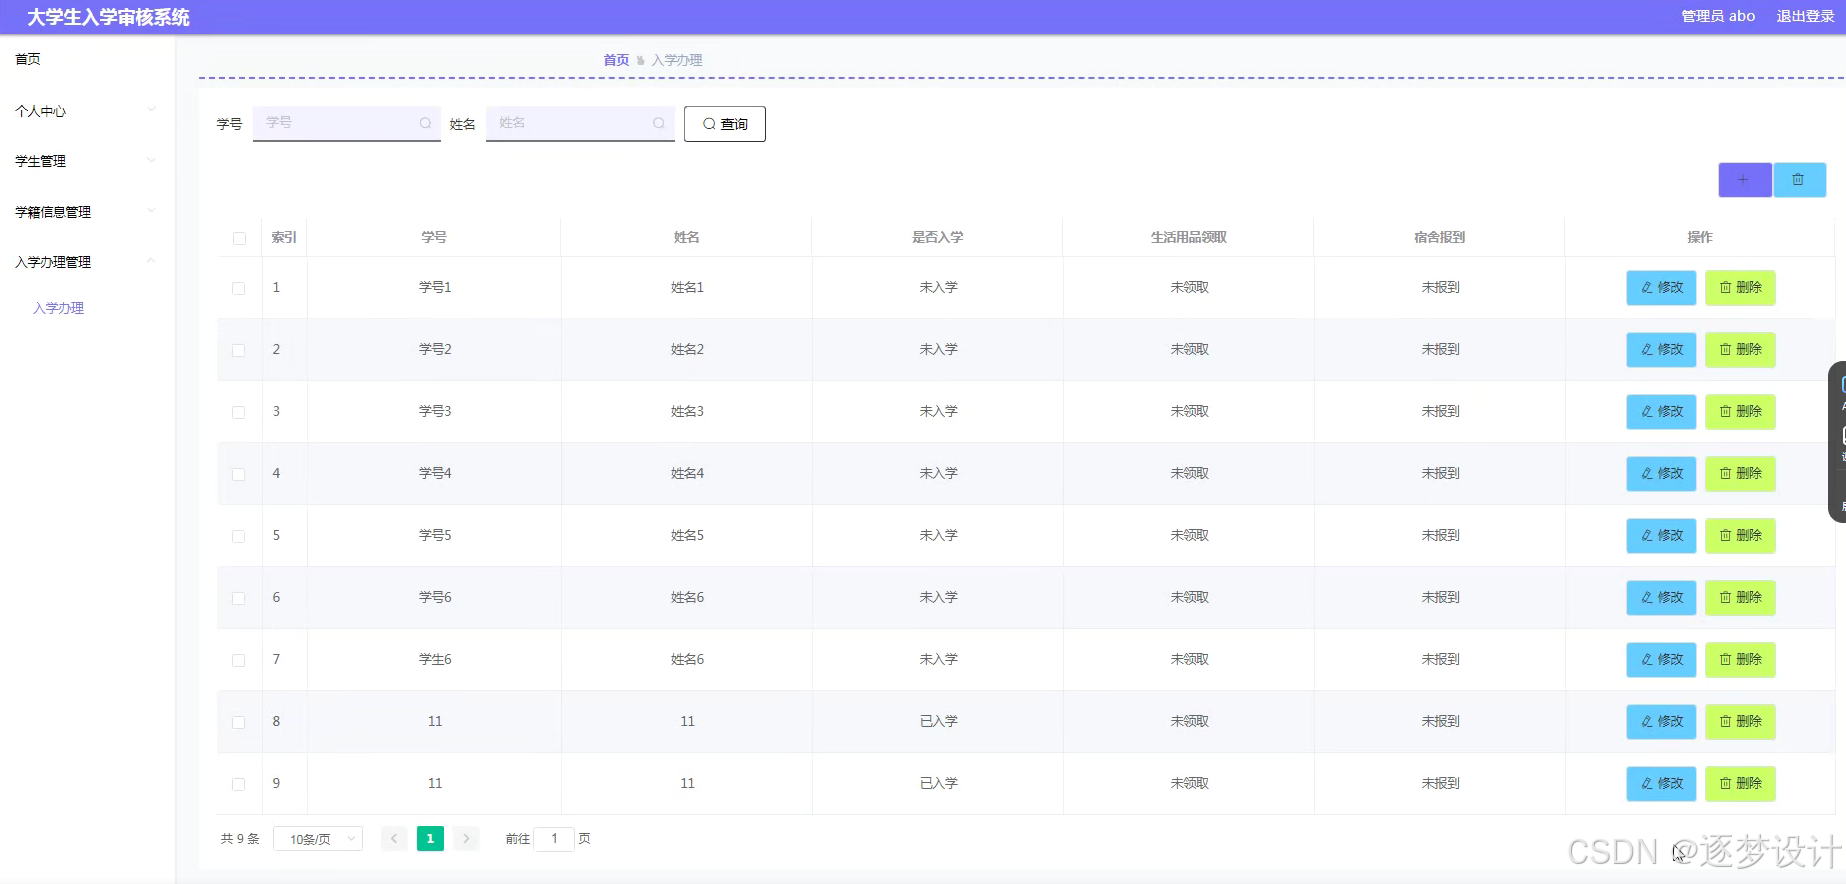
Task: Remove row 学号3 via 删除
Action: point(1740,412)
